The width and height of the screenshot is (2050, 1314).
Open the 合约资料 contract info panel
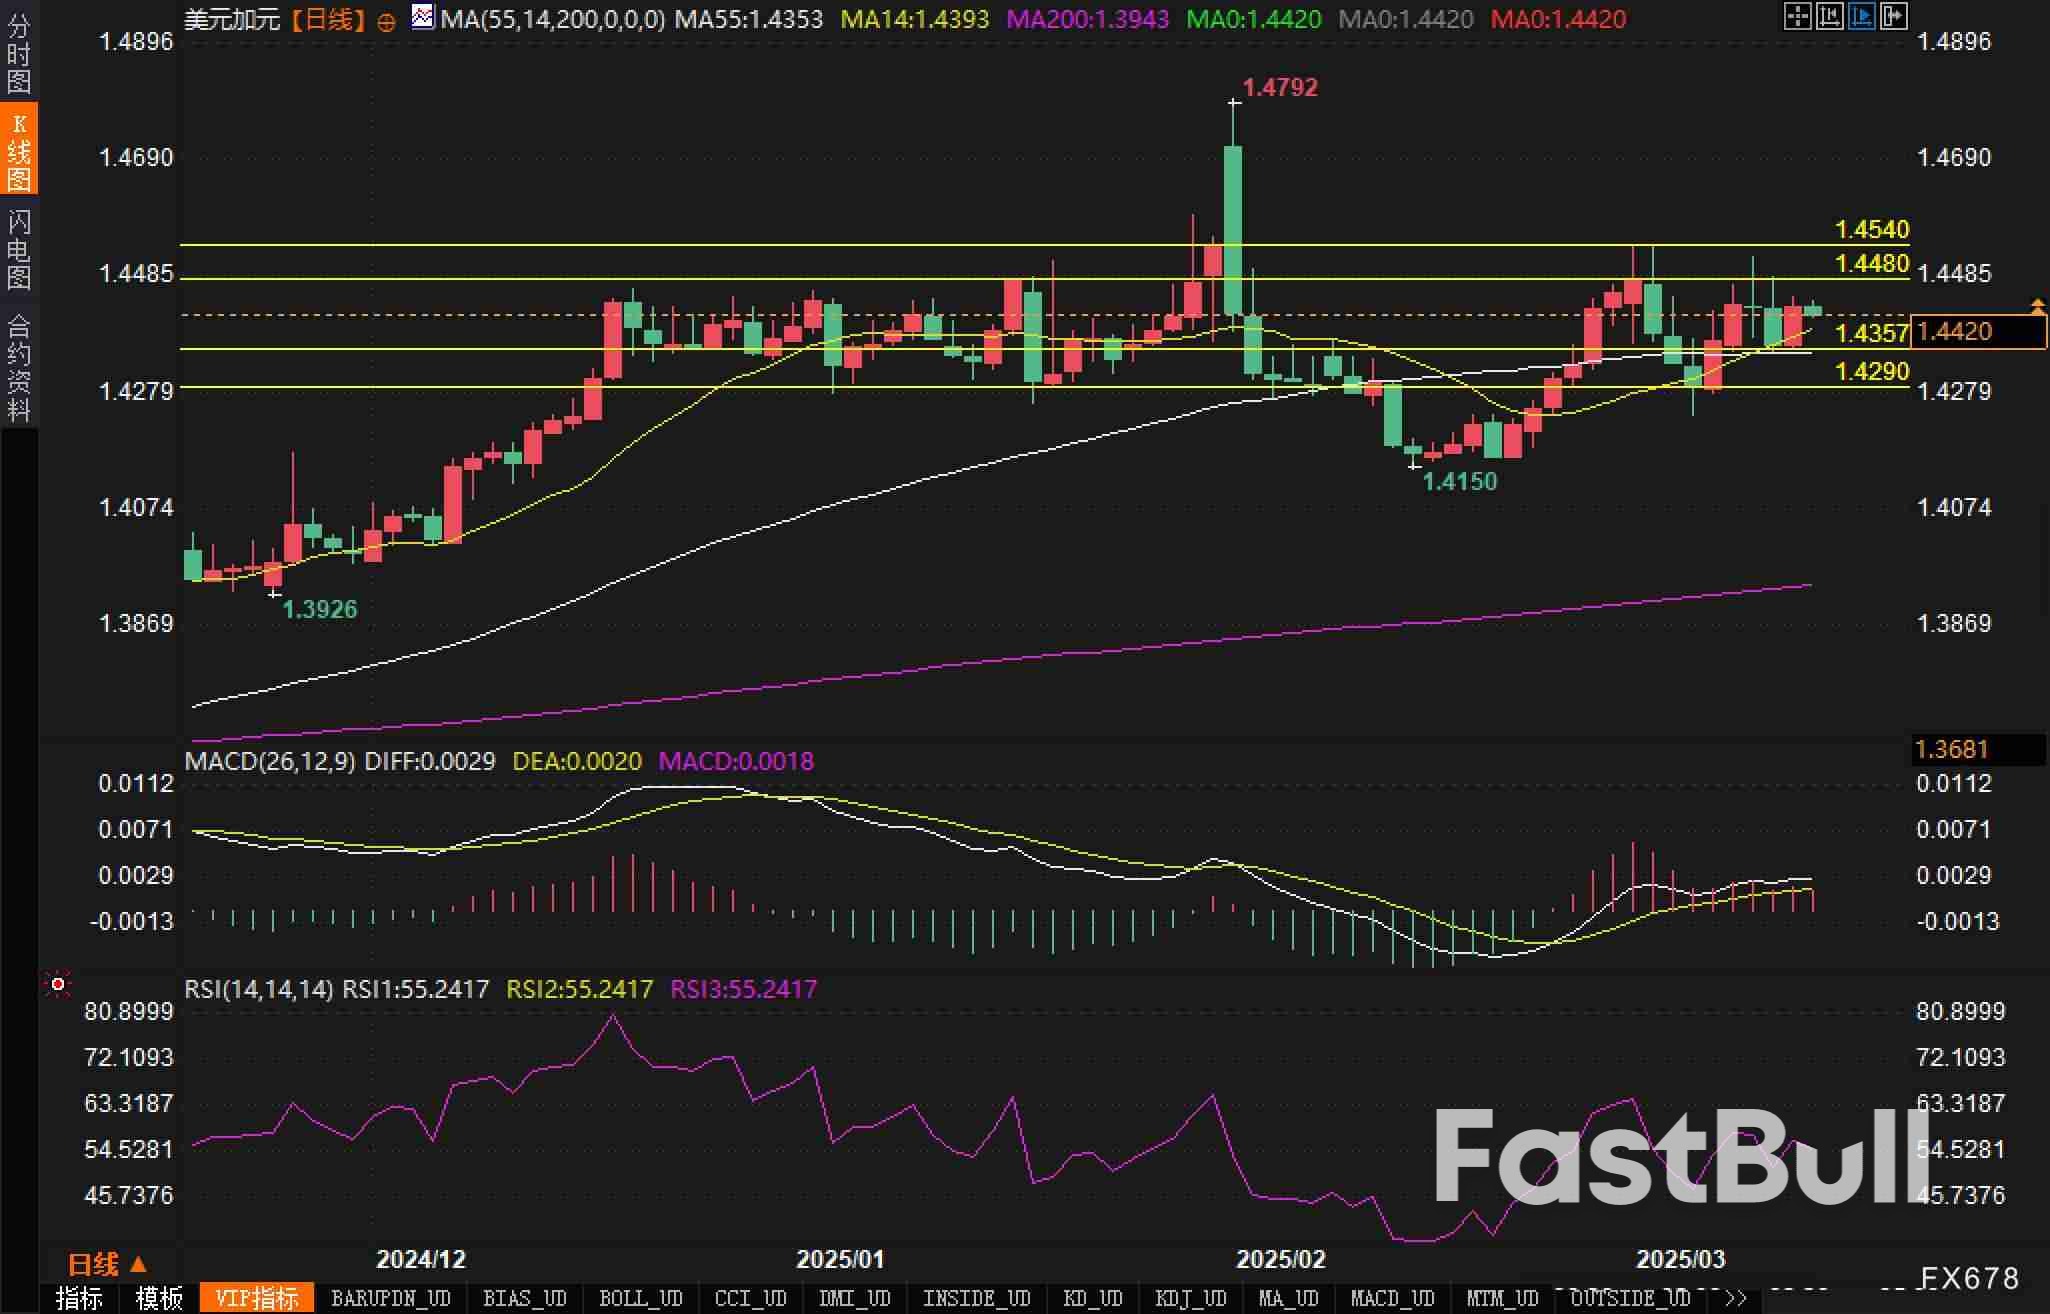click(x=18, y=368)
